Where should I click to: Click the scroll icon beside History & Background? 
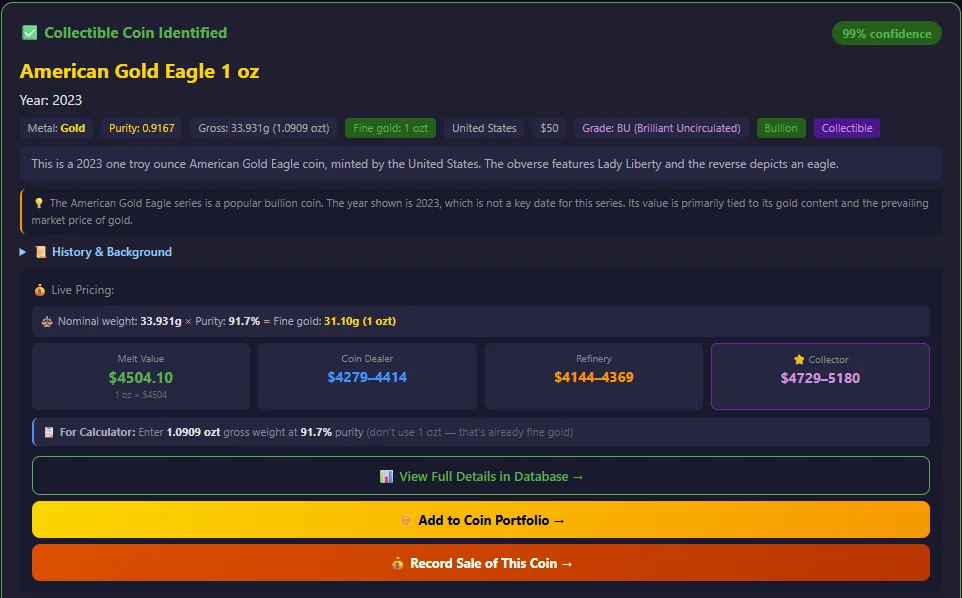pos(40,252)
